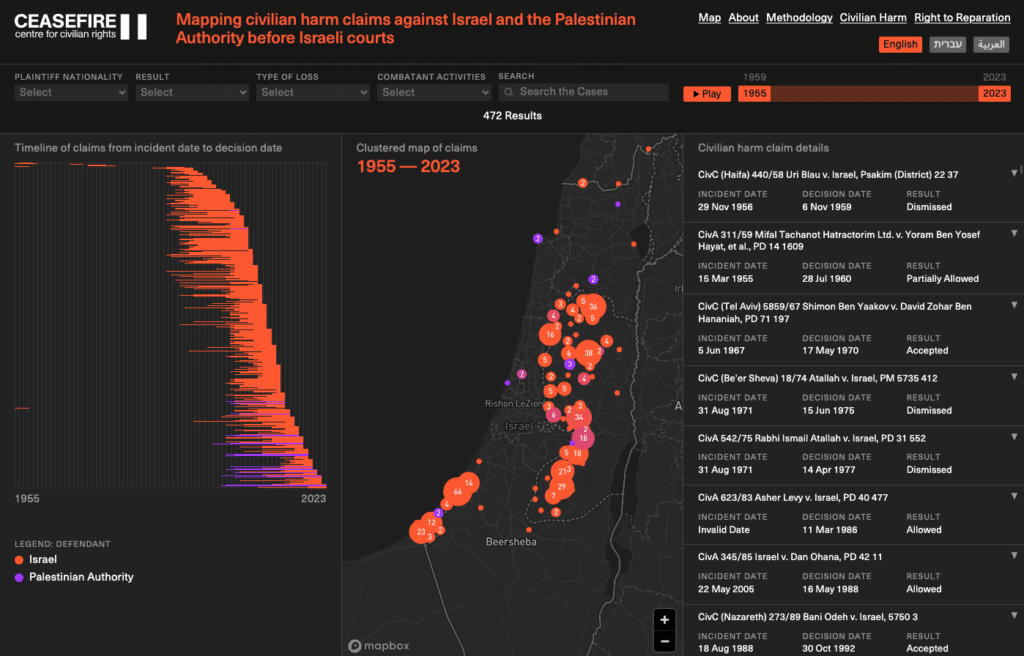Click the map cluster labeled 29

click(x=562, y=487)
